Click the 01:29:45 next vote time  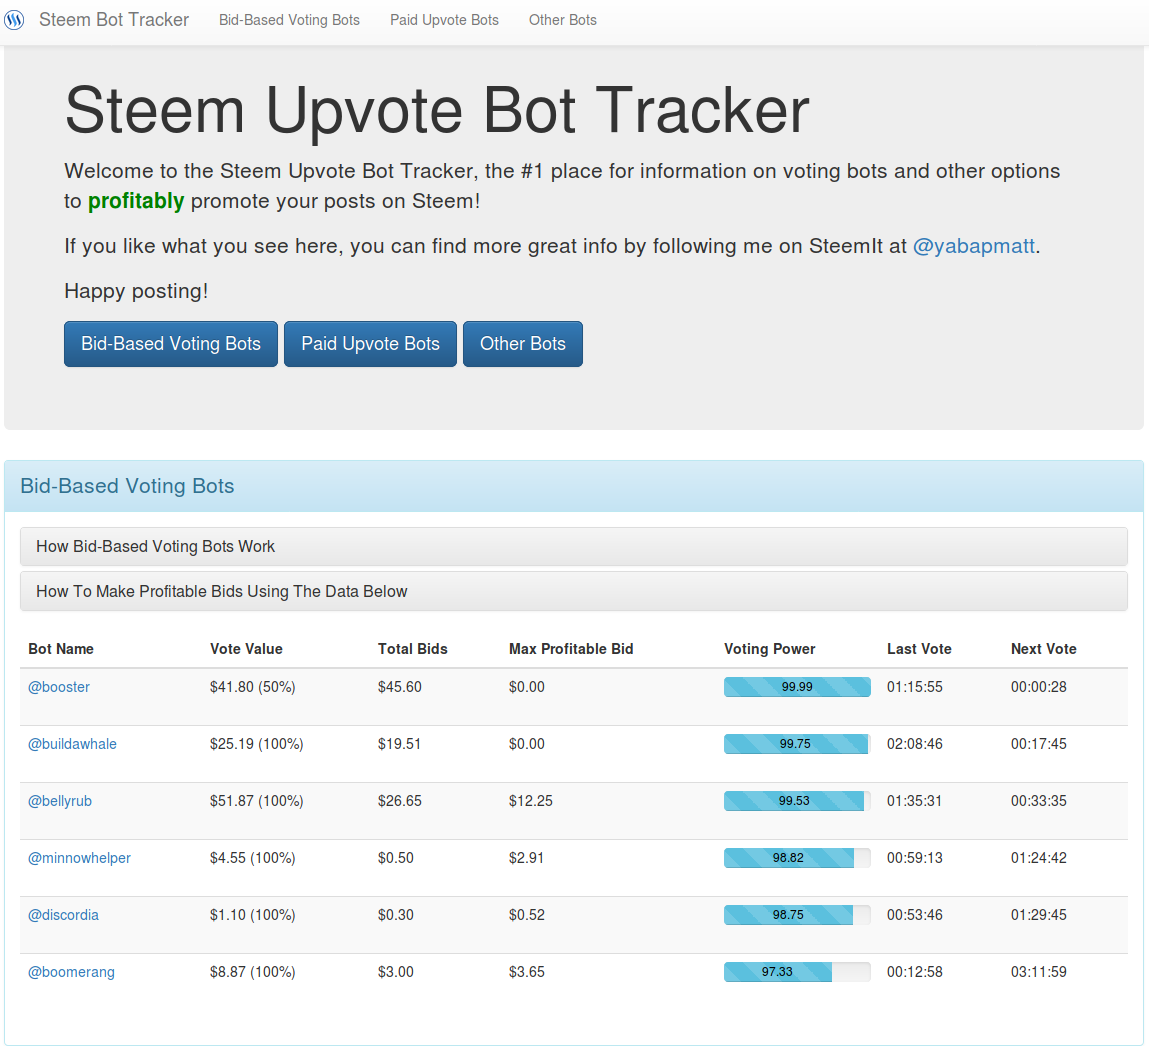(1038, 915)
